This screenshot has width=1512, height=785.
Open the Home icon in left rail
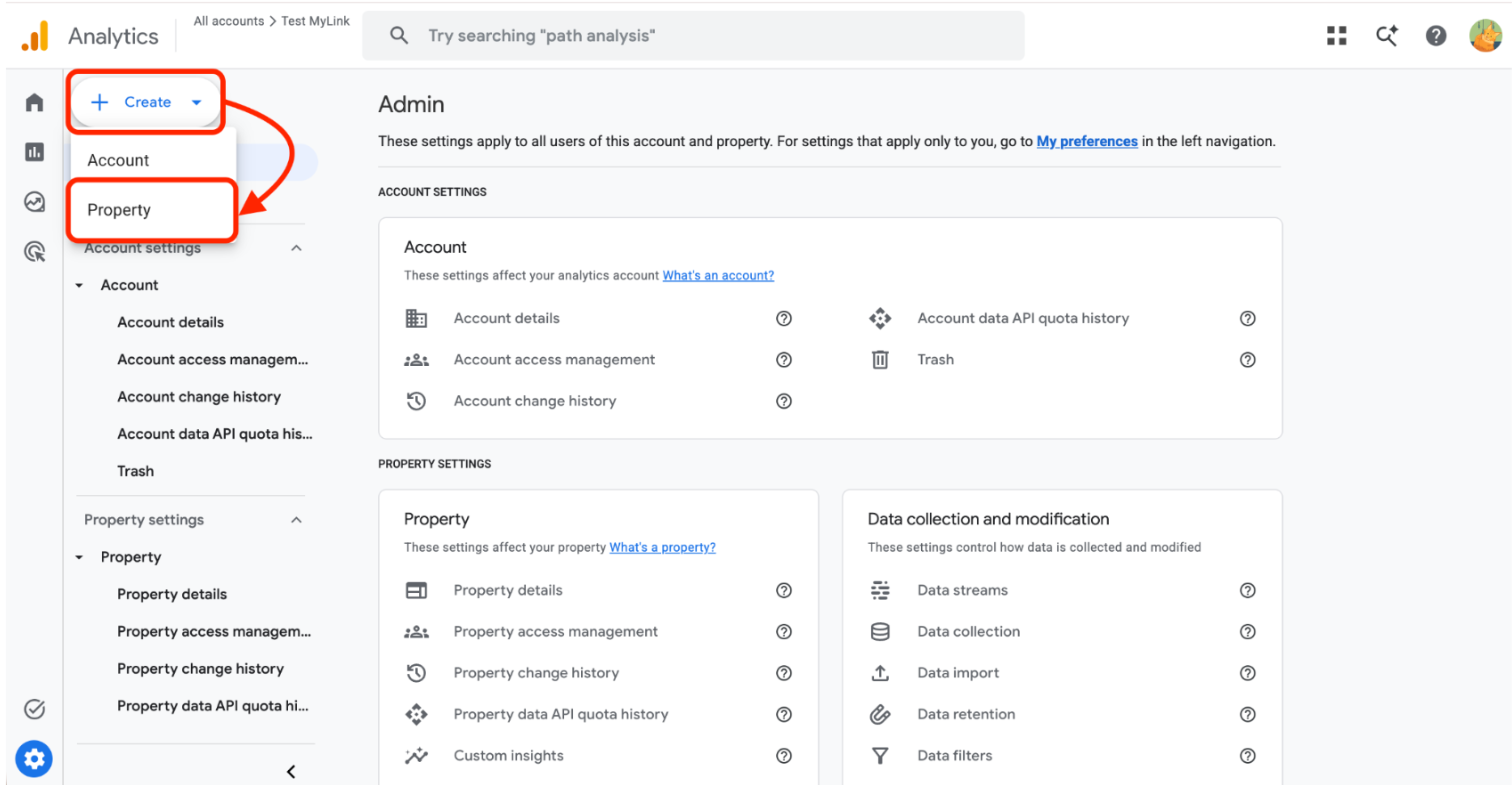(35, 102)
